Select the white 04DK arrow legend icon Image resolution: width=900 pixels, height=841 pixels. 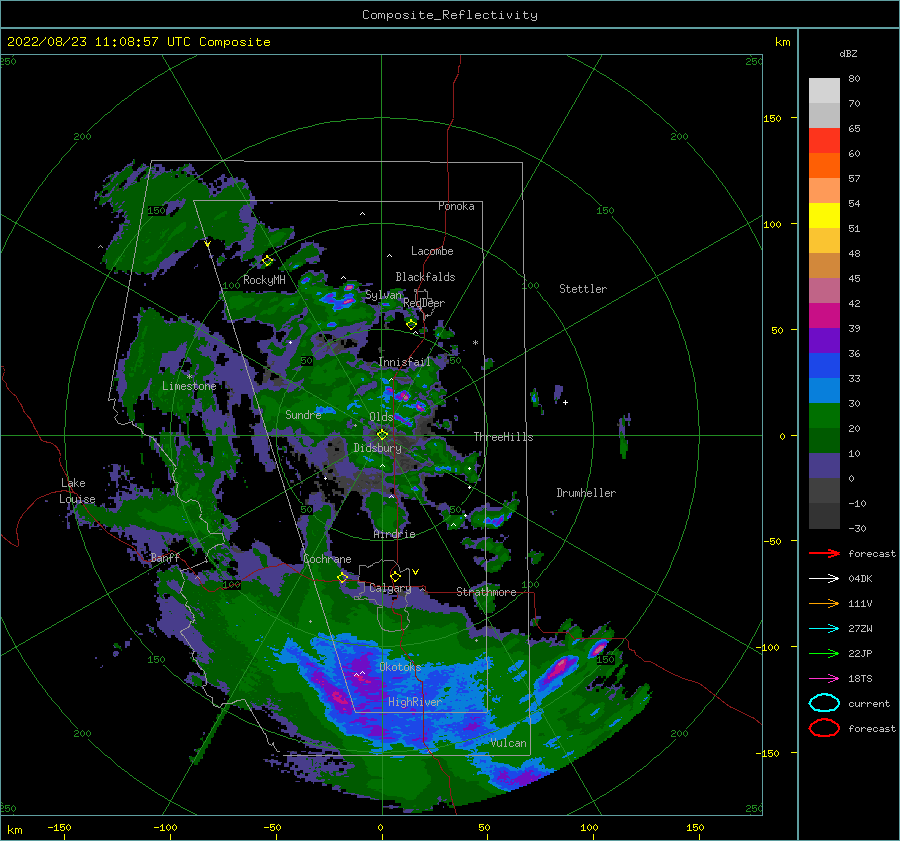pos(824,579)
